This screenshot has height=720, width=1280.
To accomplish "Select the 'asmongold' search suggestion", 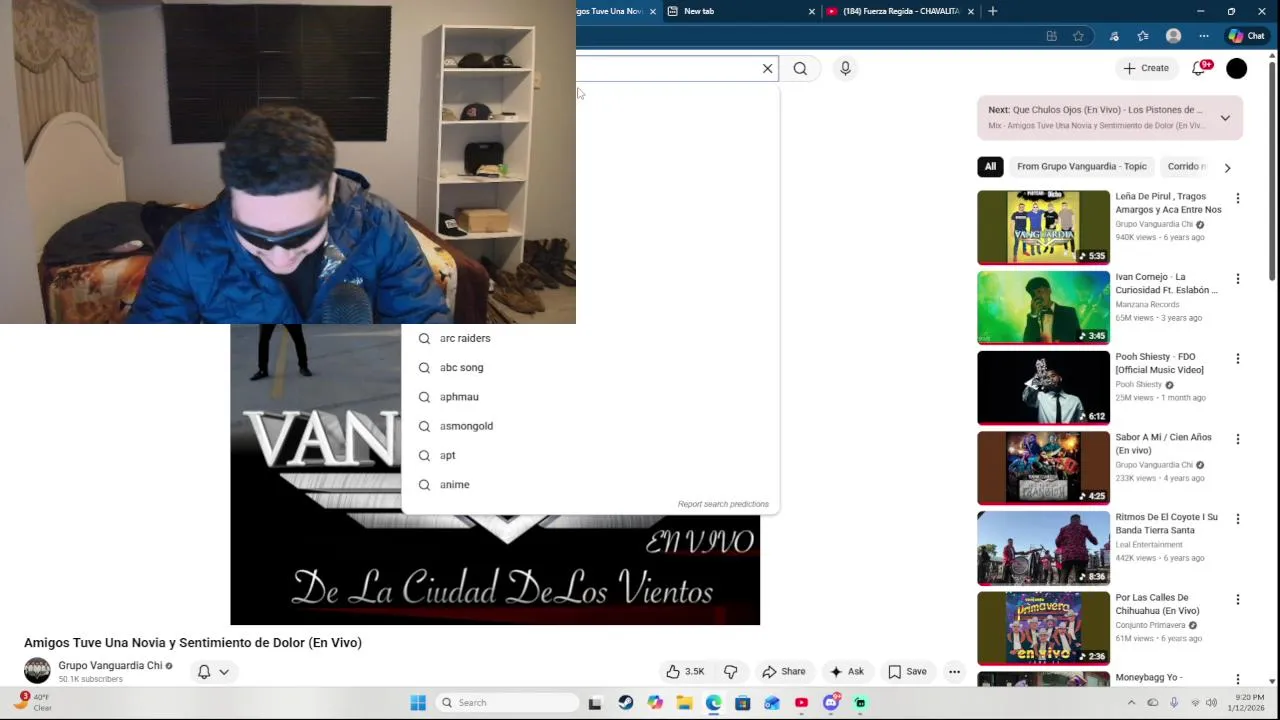I will 590,426.
